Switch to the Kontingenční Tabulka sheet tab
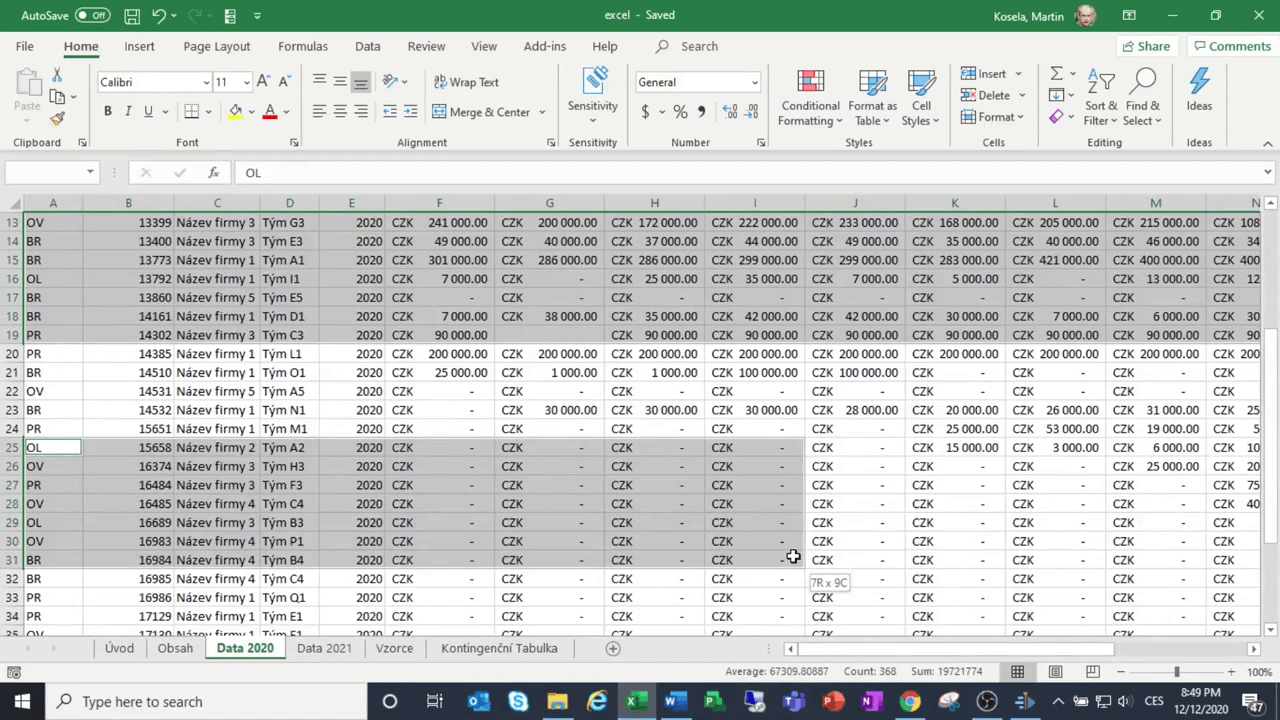Image resolution: width=1280 pixels, height=720 pixels. tap(499, 648)
